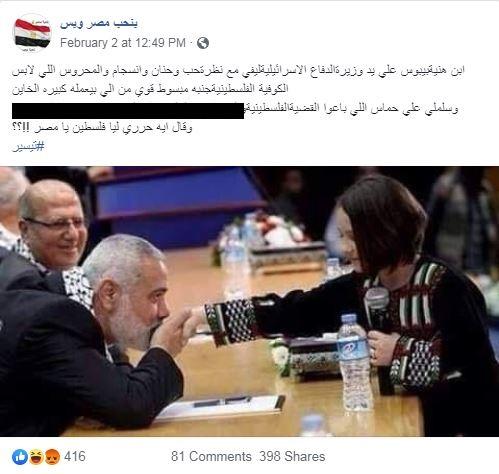Click the globe public audience icon
Image resolution: width=499 pixels, height=474 pixels.
203,43
